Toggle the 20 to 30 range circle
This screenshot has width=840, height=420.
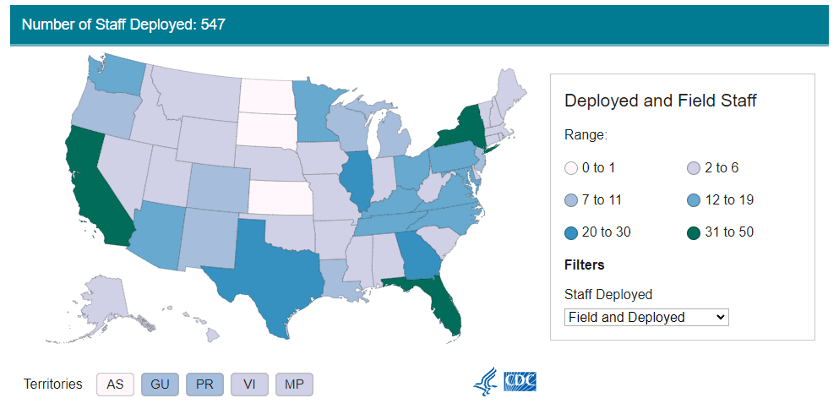pos(572,232)
